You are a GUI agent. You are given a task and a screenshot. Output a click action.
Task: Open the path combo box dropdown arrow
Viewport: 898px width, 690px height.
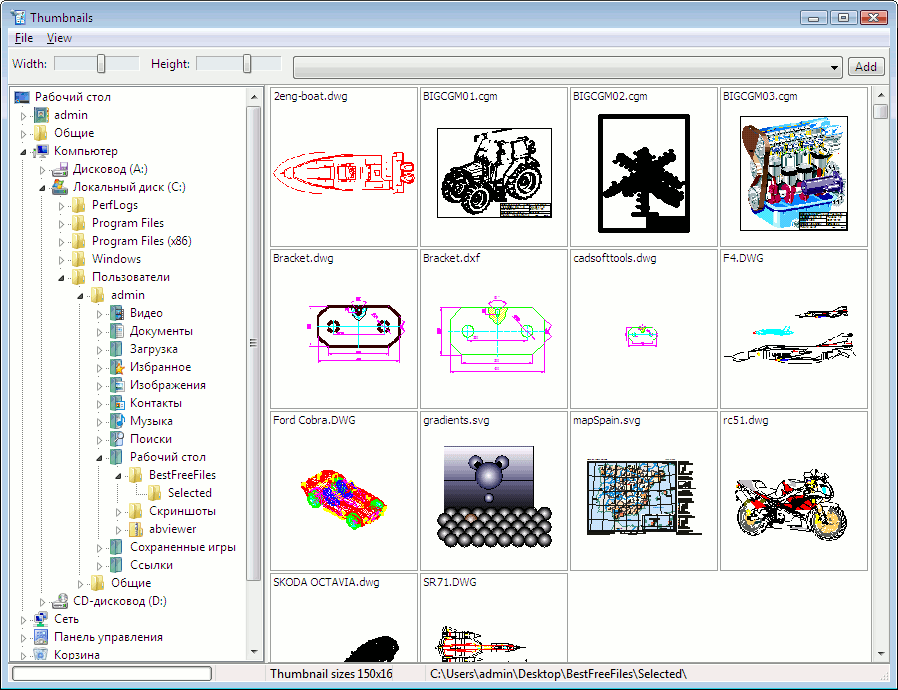click(x=834, y=68)
